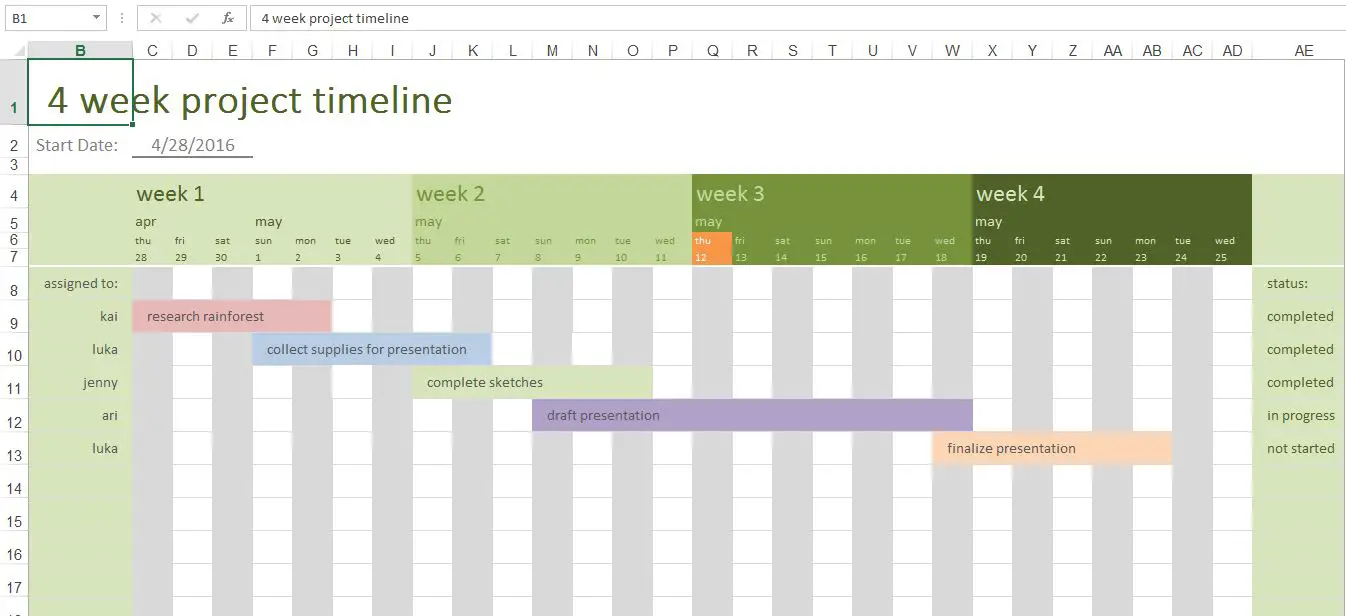1346x616 pixels.
Task: Click the 'week 4' header cell
Action: [1010, 193]
